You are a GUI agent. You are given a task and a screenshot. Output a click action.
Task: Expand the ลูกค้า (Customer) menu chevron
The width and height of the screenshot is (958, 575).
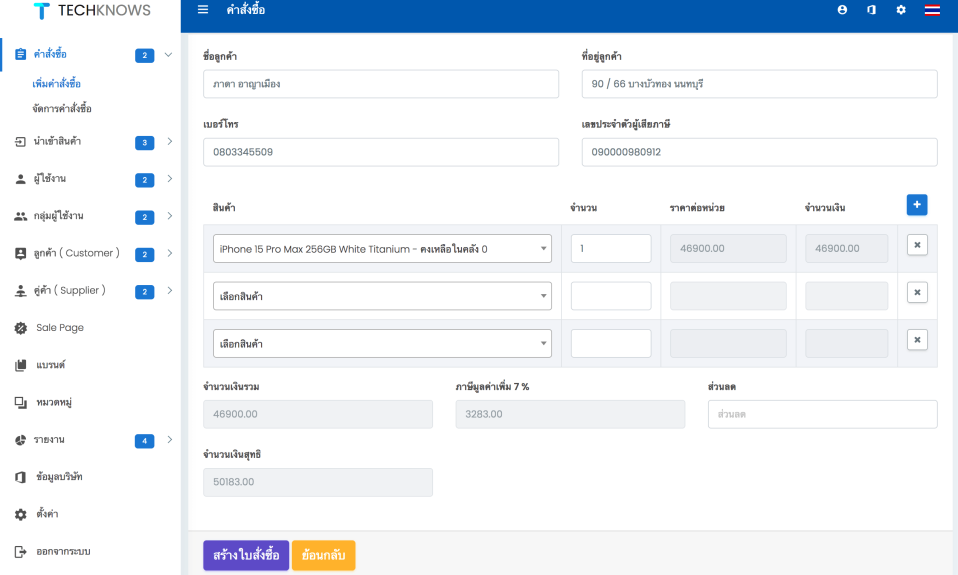[169, 253]
